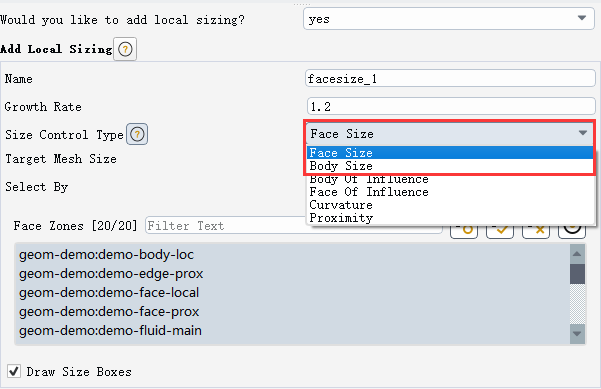Select geom-demo:demo-fluid-main face zone

(110, 331)
